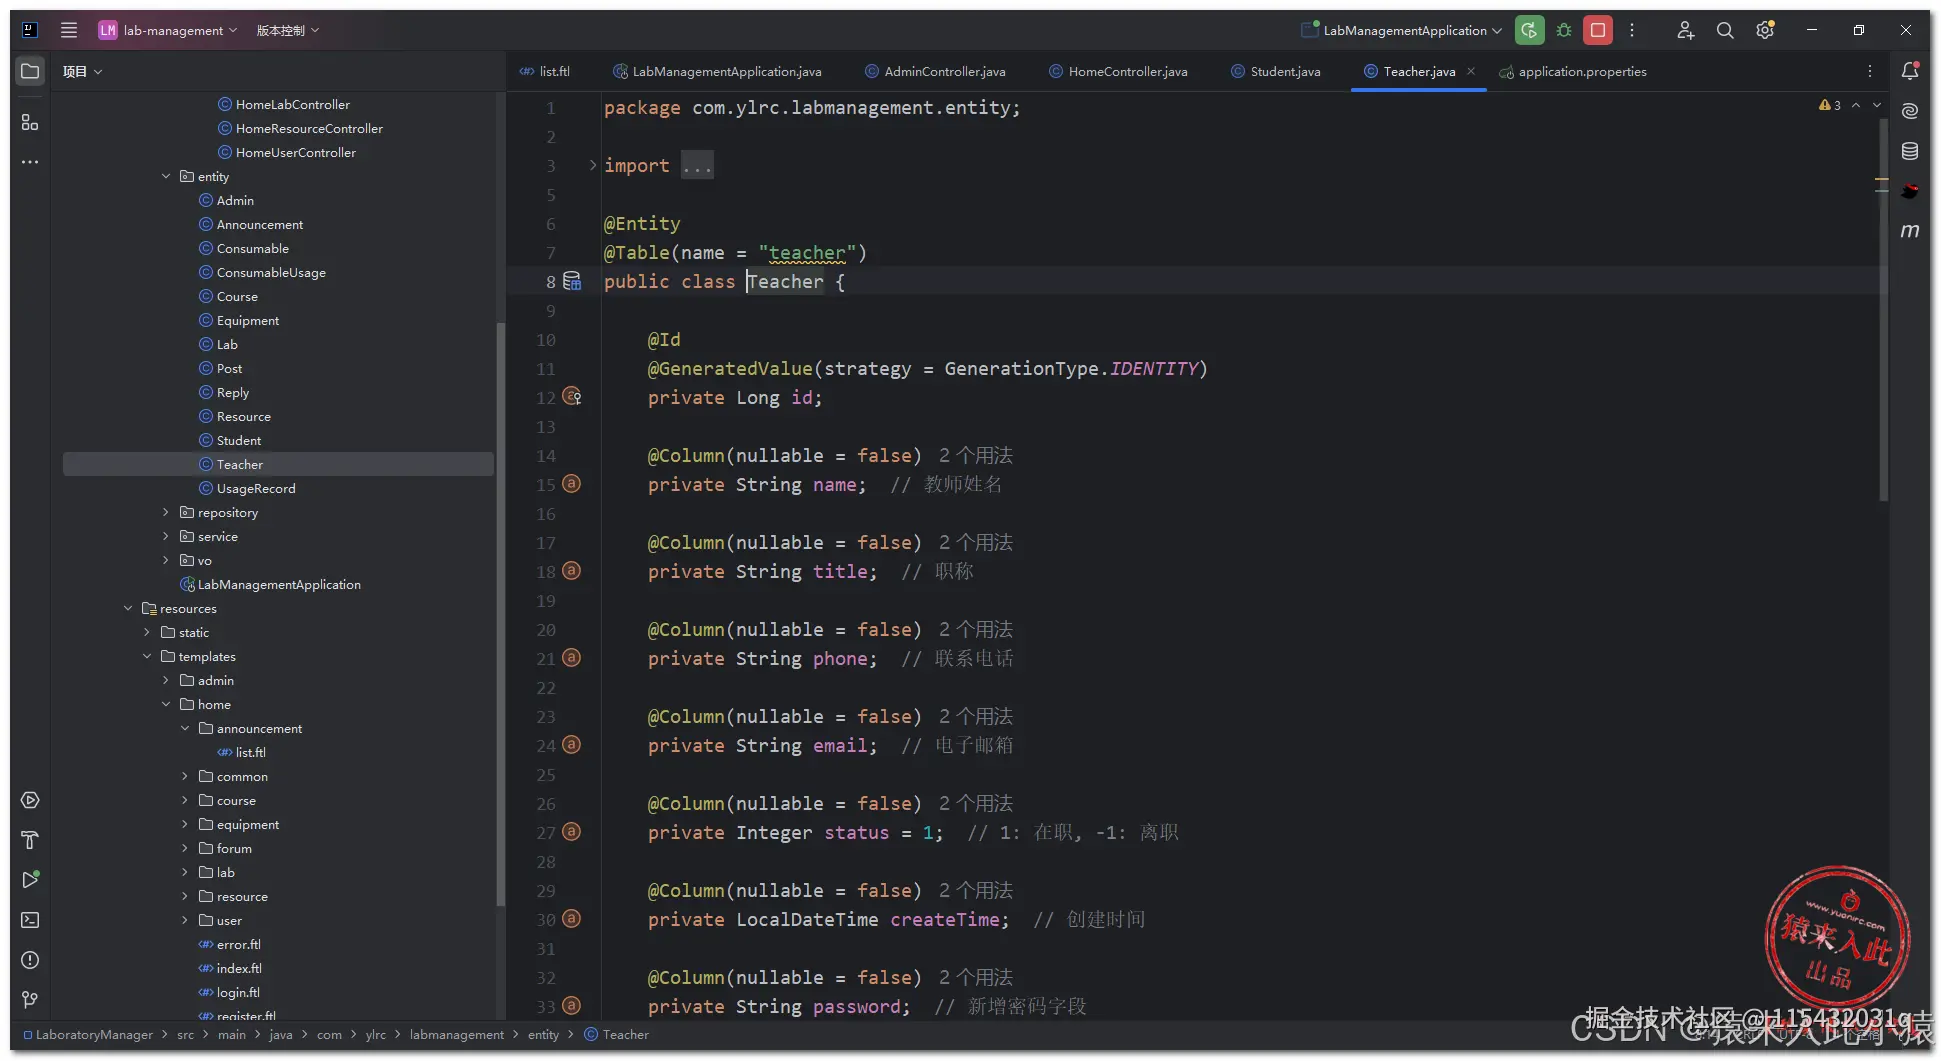The height and width of the screenshot is (1061, 1941).
Task: Rerun LabManagementApplication
Action: (x=1529, y=30)
